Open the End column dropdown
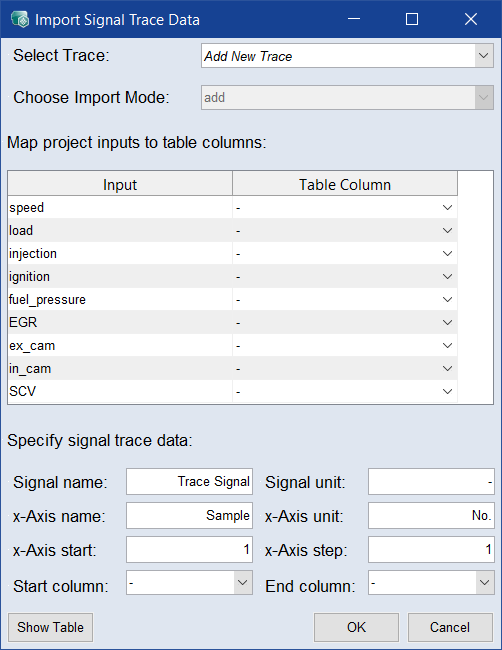 pyautogui.click(x=431, y=582)
